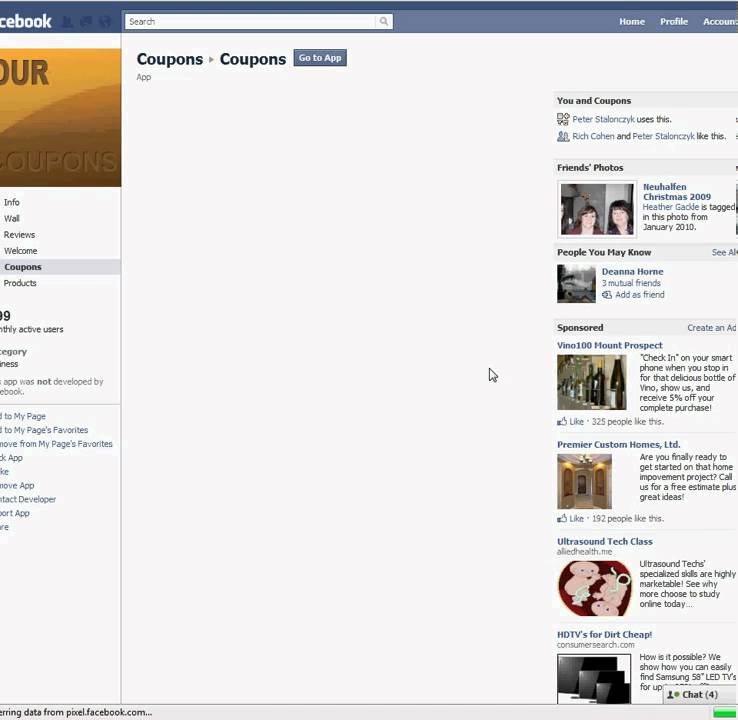The height and width of the screenshot is (720, 738).
Task: Click See All in People You May Know
Action: [724, 253]
